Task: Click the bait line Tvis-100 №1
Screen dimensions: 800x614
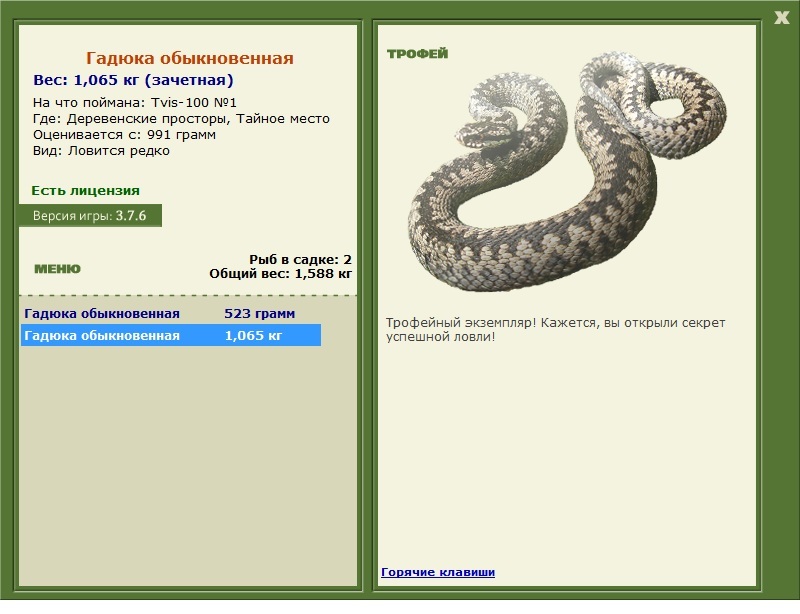Action: coord(135,103)
